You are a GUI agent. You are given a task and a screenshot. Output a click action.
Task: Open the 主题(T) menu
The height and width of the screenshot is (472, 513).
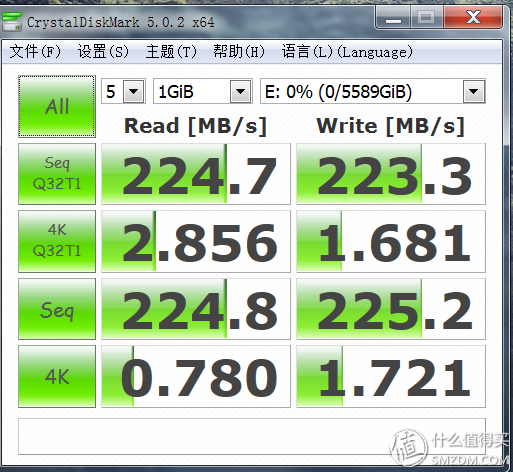coord(171,52)
